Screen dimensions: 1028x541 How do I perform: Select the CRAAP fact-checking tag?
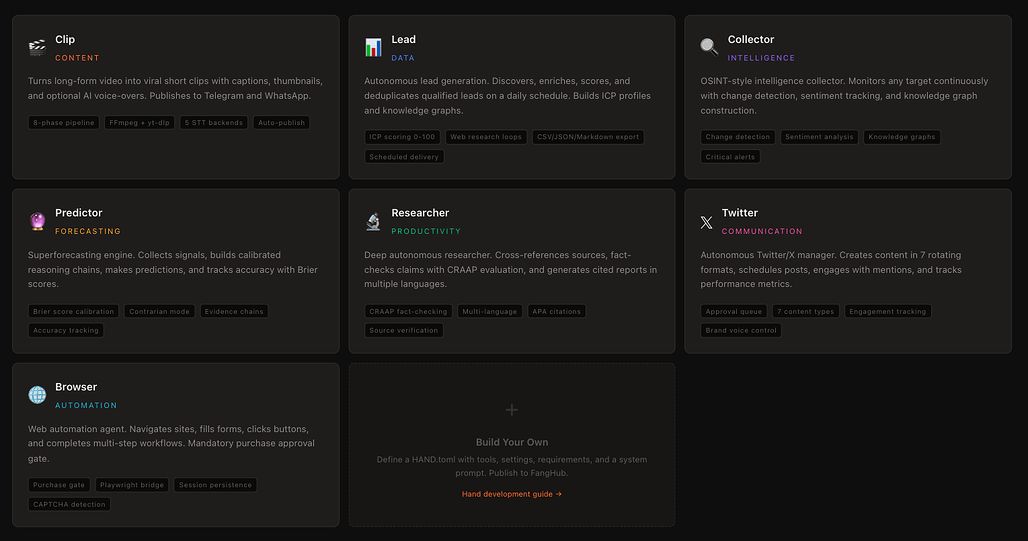pyautogui.click(x=408, y=312)
